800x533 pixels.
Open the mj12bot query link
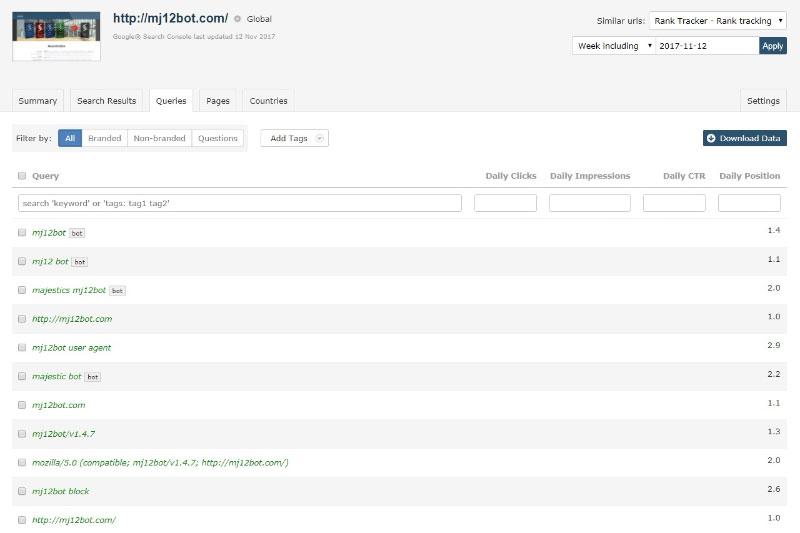click(49, 233)
